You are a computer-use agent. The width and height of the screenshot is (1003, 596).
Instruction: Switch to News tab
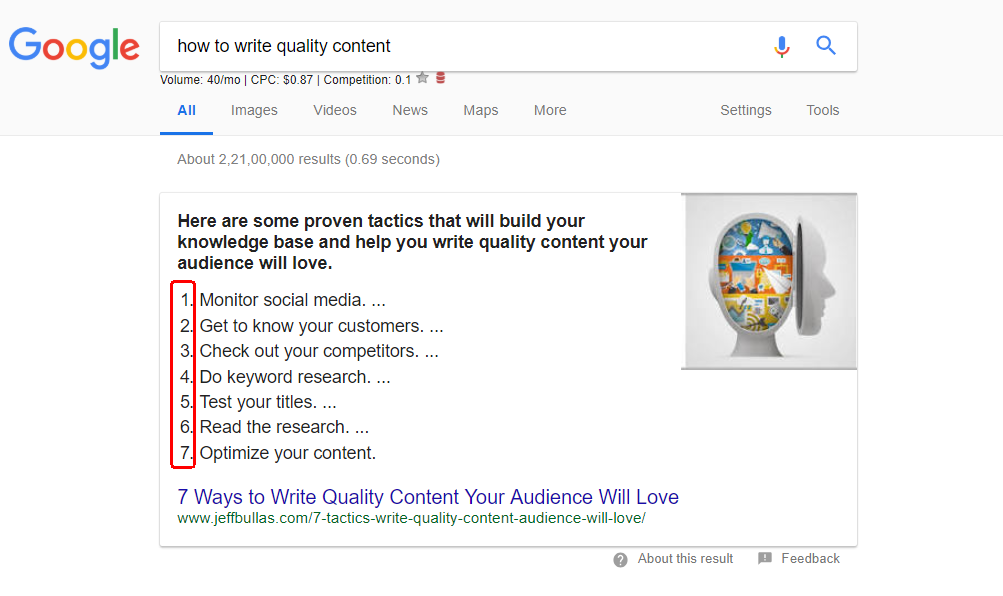[x=410, y=110]
